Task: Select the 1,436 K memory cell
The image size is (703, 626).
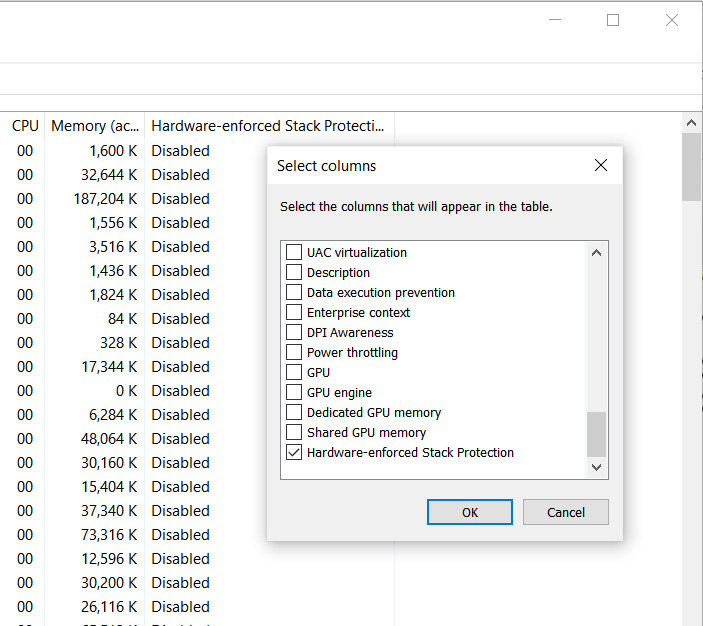Action: click(x=113, y=271)
